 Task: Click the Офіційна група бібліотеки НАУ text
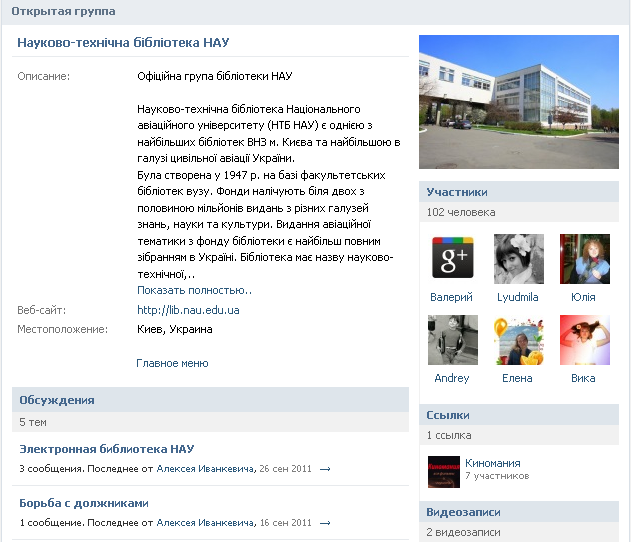click(215, 76)
